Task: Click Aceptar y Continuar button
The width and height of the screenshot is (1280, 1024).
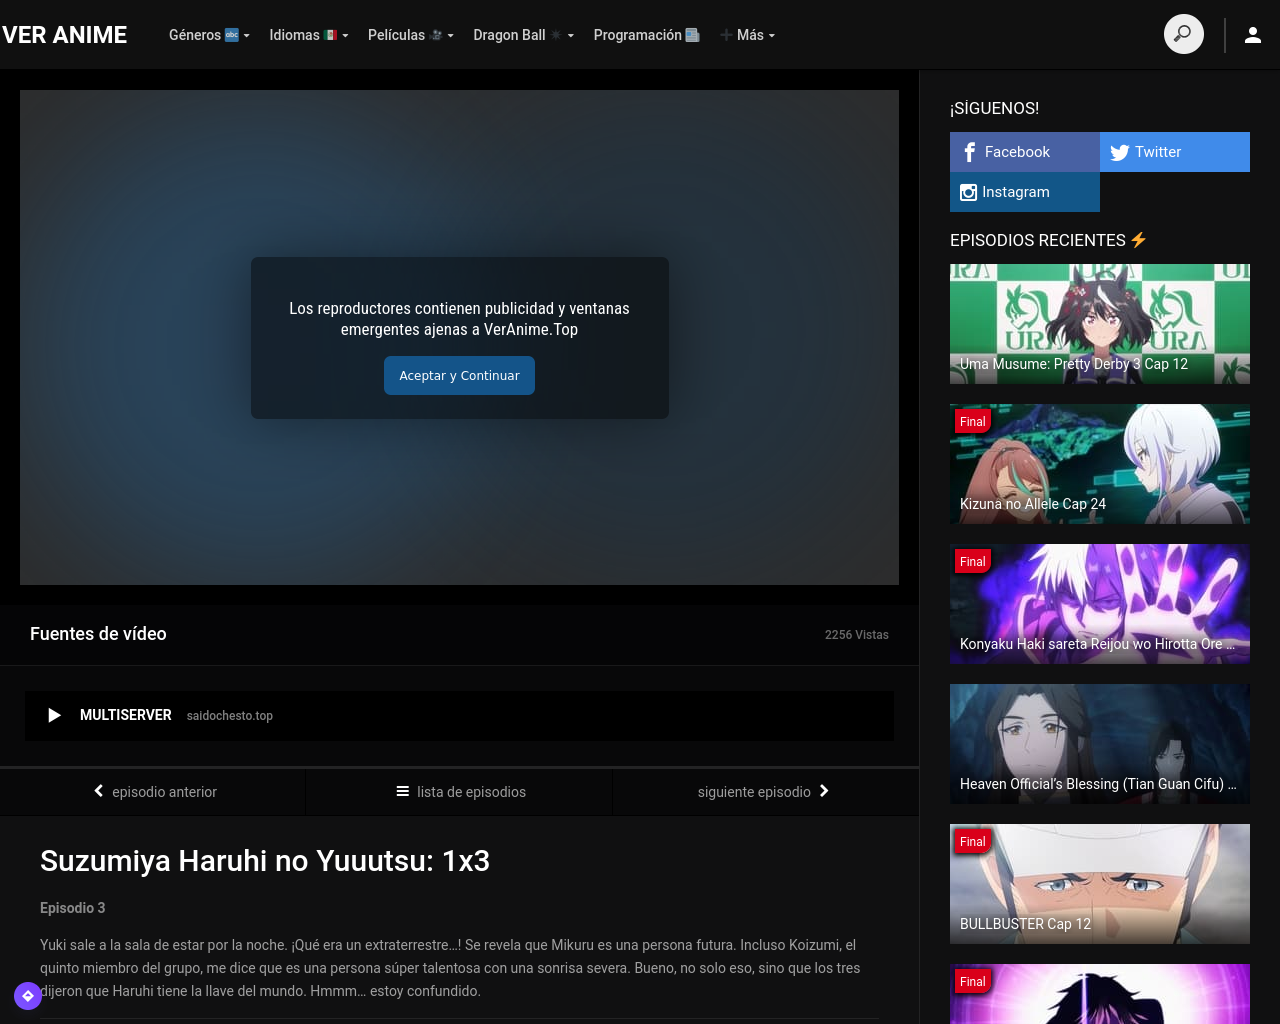Action: point(459,376)
